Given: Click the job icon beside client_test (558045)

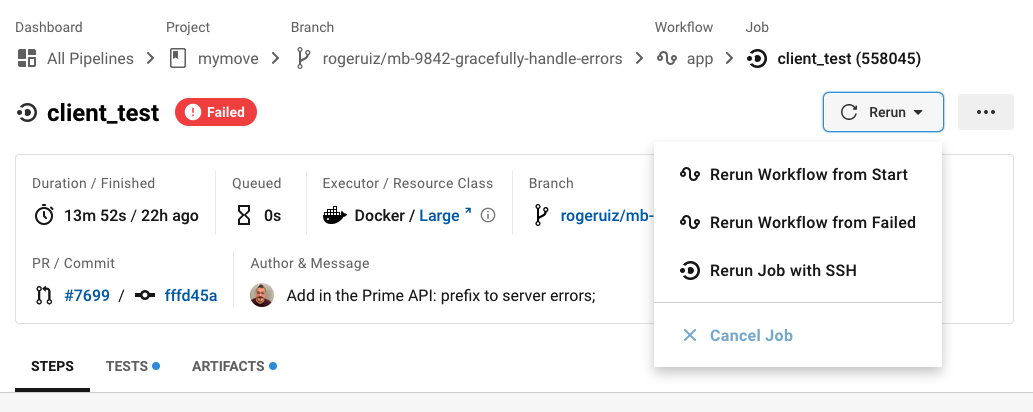Looking at the screenshot, I should (756, 59).
